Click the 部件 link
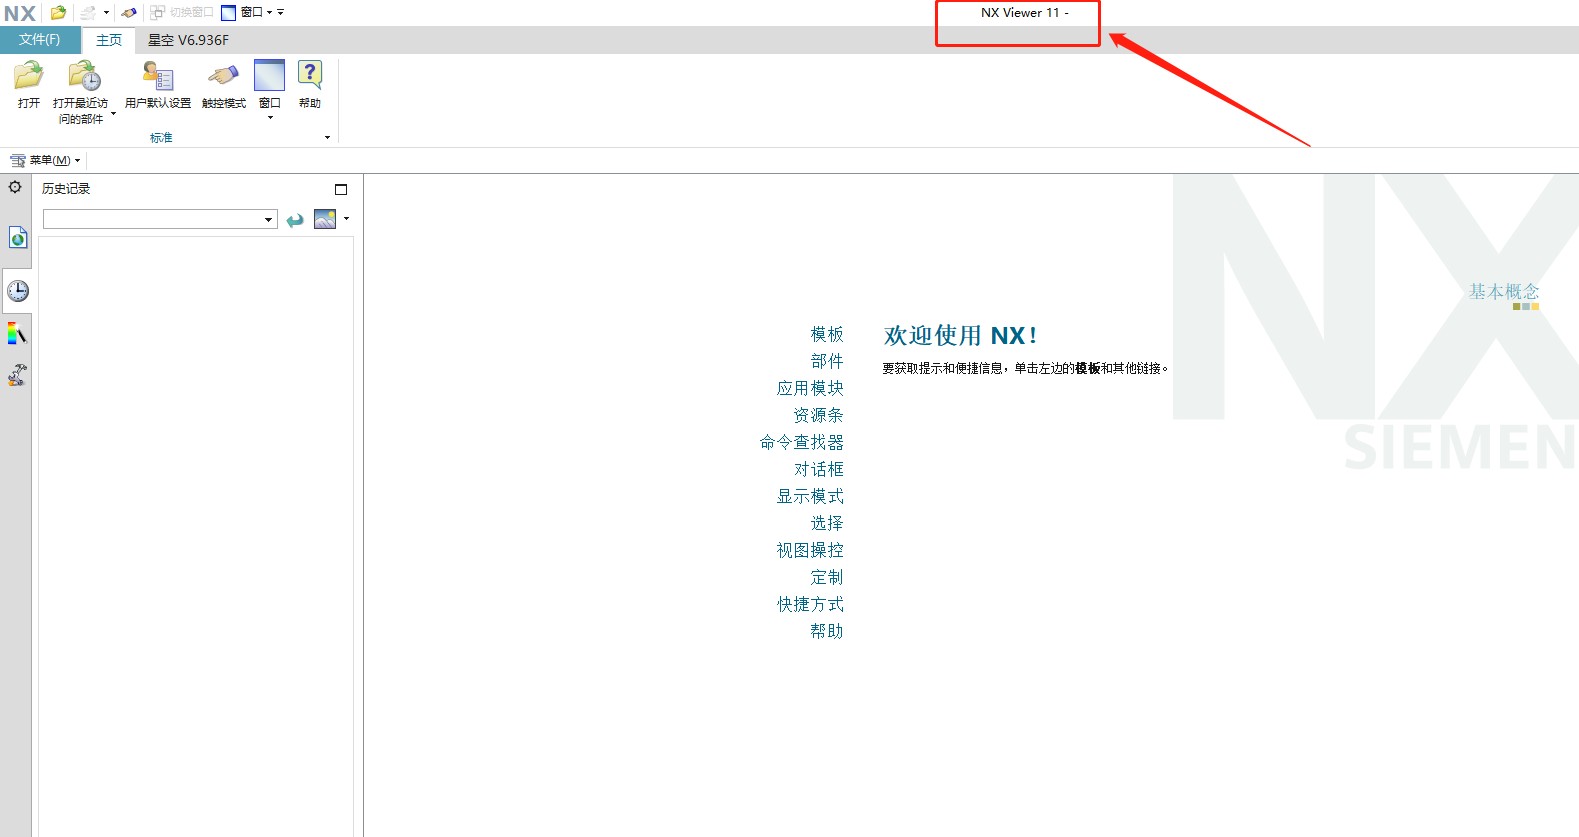This screenshot has height=837, width=1579. pyautogui.click(x=827, y=361)
